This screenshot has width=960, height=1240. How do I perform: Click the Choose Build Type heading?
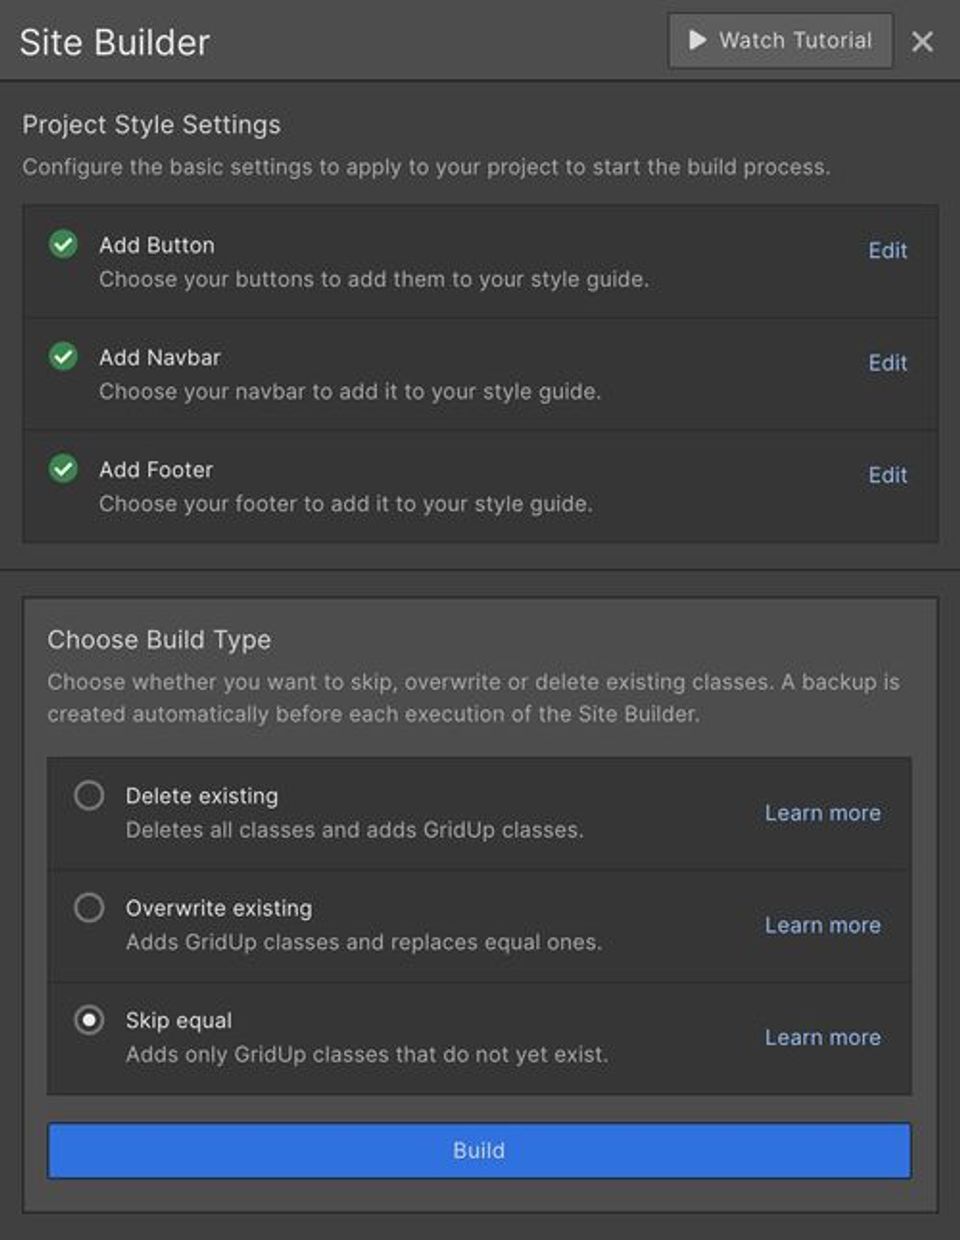[159, 640]
